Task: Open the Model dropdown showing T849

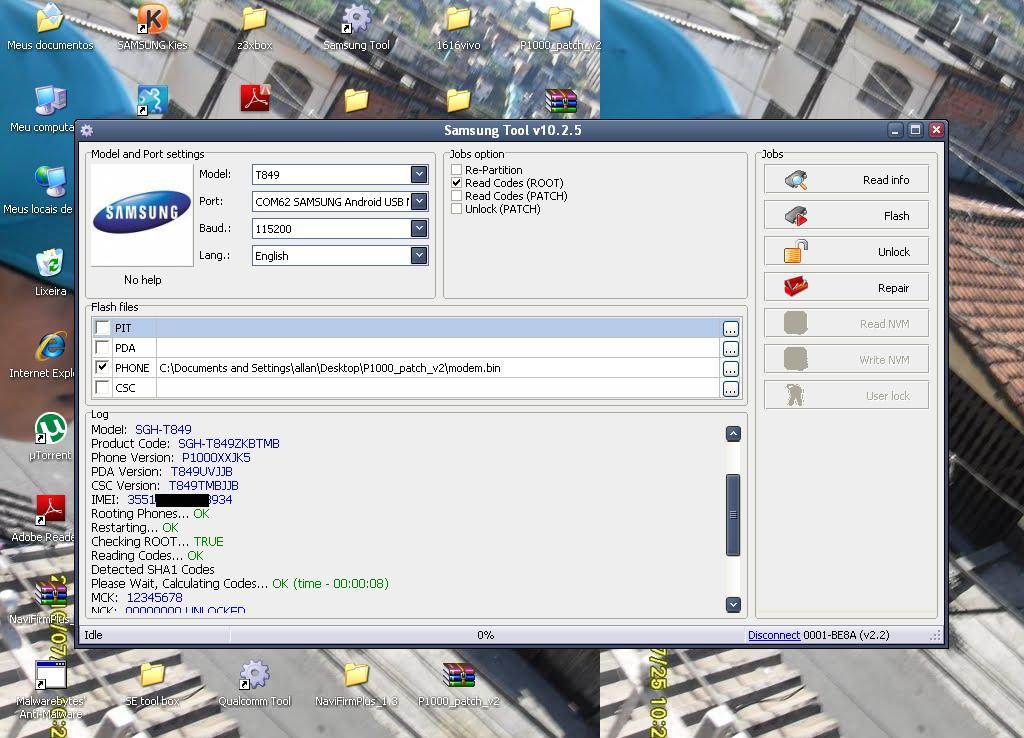Action: click(x=419, y=174)
